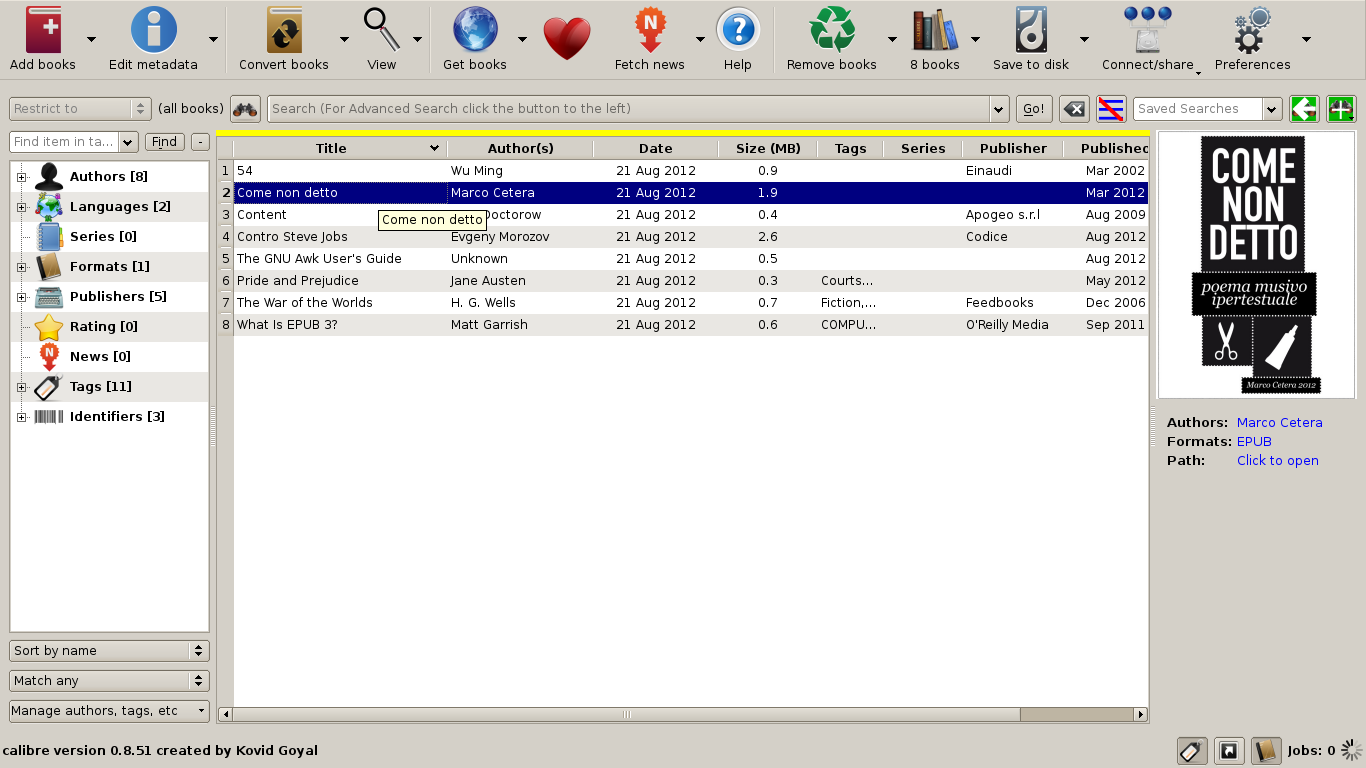This screenshot has height=768, width=1366.
Task: Select the Rating [0] category
Action: [103, 327]
